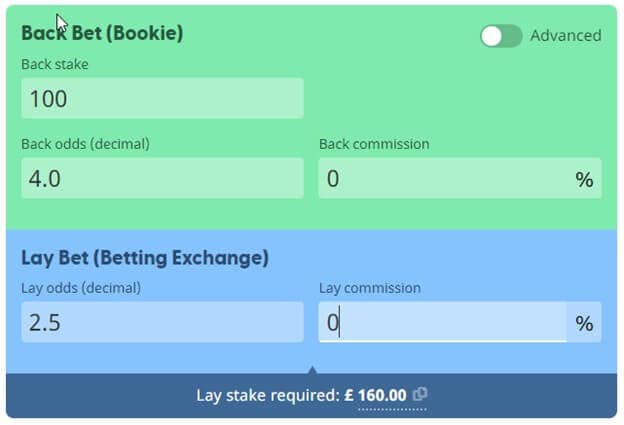Click the Lay commission label
The width and height of the screenshot is (624, 425).
(x=370, y=288)
